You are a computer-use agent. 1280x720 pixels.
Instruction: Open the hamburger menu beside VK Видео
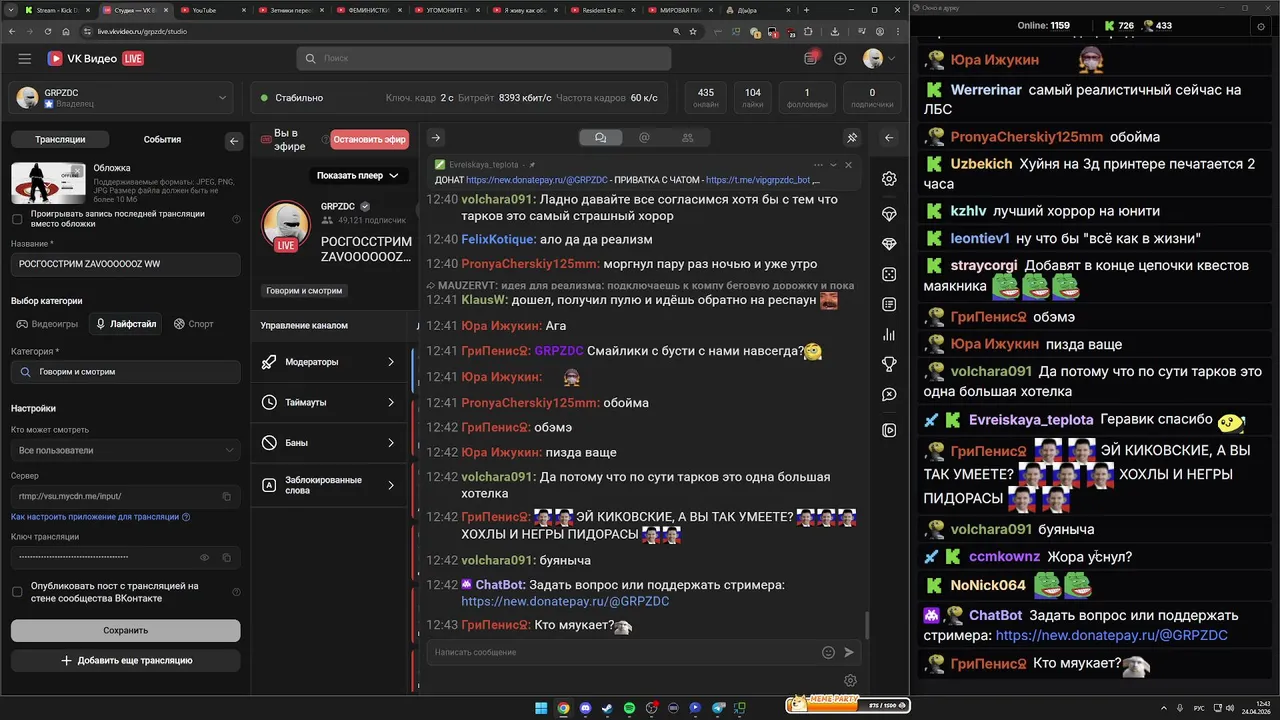[x=24, y=59]
